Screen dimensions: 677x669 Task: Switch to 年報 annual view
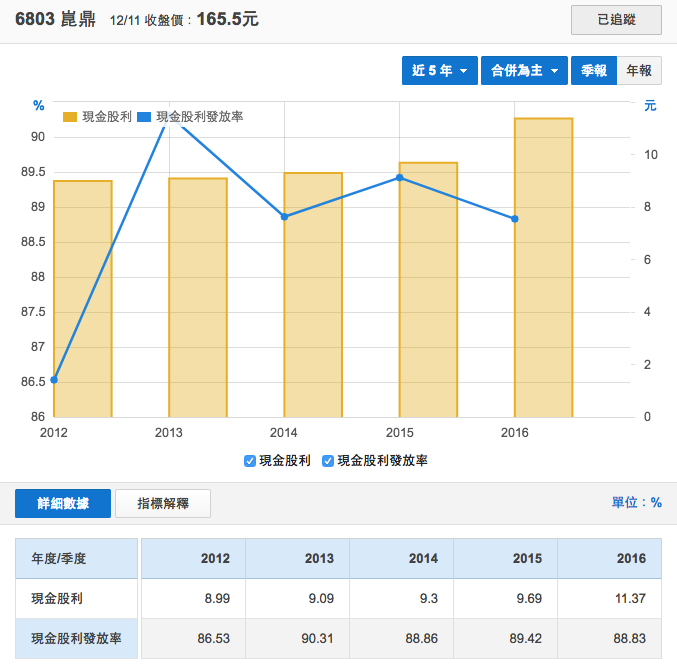pos(639,70)
